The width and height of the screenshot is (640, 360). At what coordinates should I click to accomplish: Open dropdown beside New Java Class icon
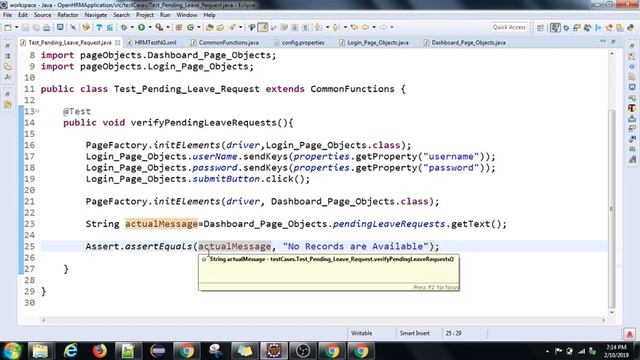pyautogui.click(x=199, y=27)
